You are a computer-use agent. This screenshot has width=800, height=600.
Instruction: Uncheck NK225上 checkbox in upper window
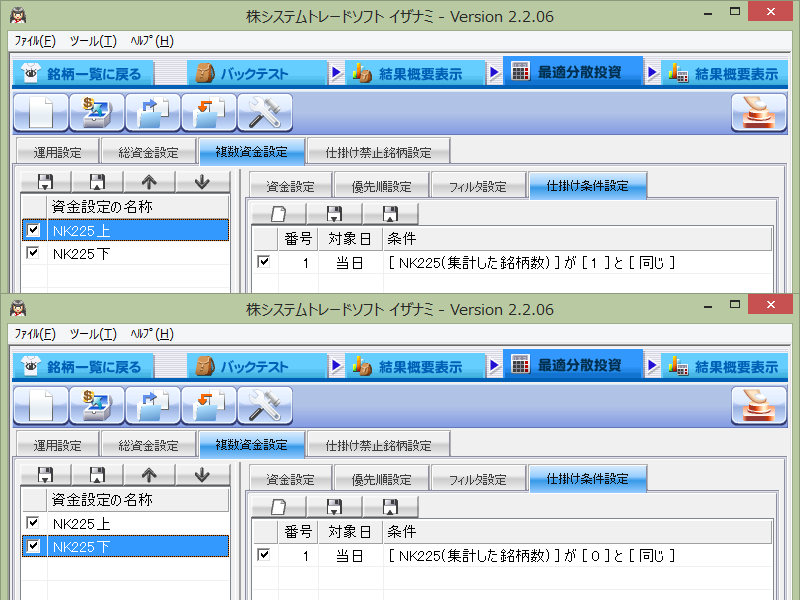click(33, 230)
